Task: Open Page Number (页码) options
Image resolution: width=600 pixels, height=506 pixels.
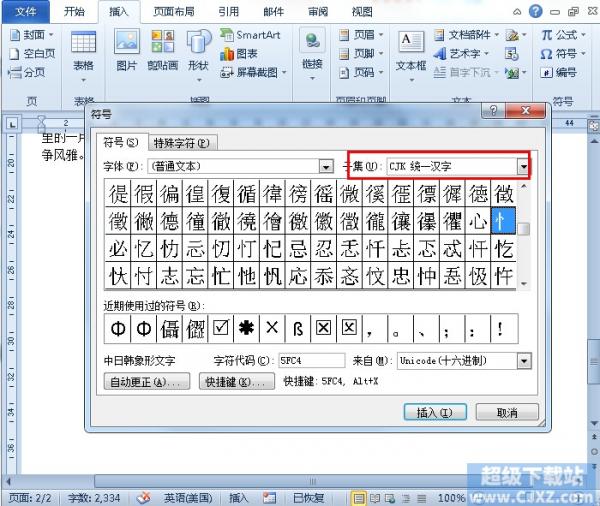Action: tap(361, 72)
